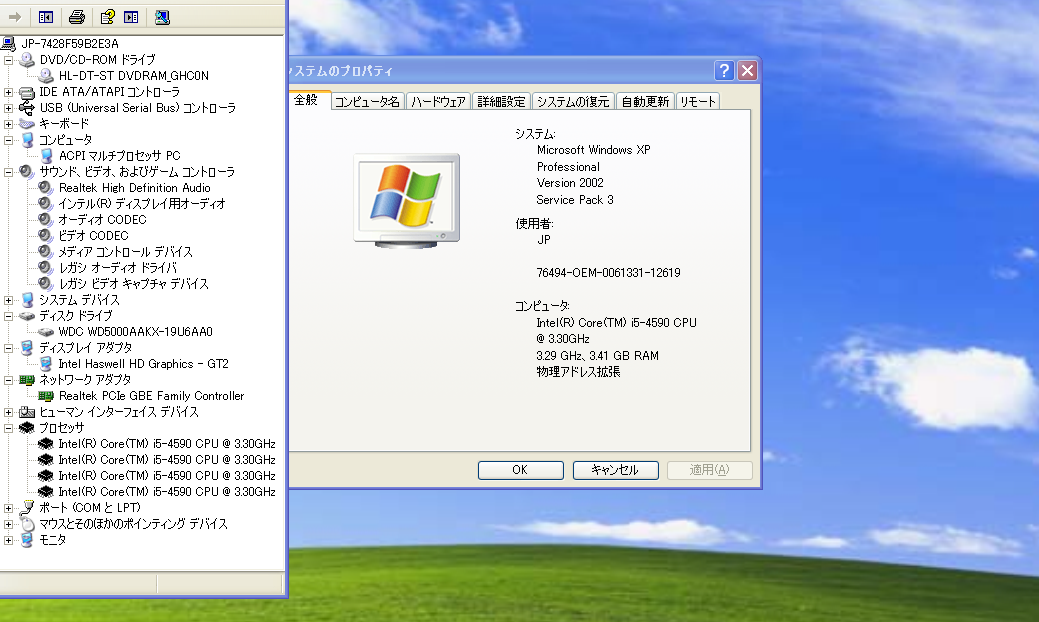
Task: Click the インテル(R) ディスプレイ用オーディオ icon
Action: click(45, 203)
